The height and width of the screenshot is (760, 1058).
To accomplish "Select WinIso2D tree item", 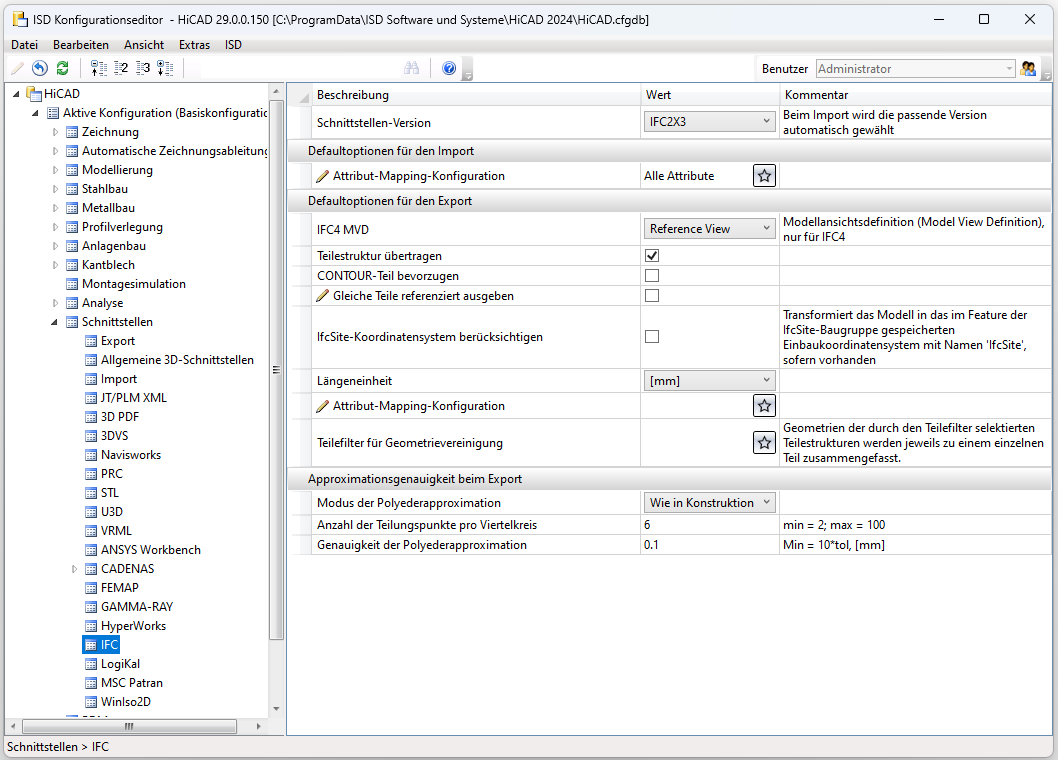I will pos(126,701).
